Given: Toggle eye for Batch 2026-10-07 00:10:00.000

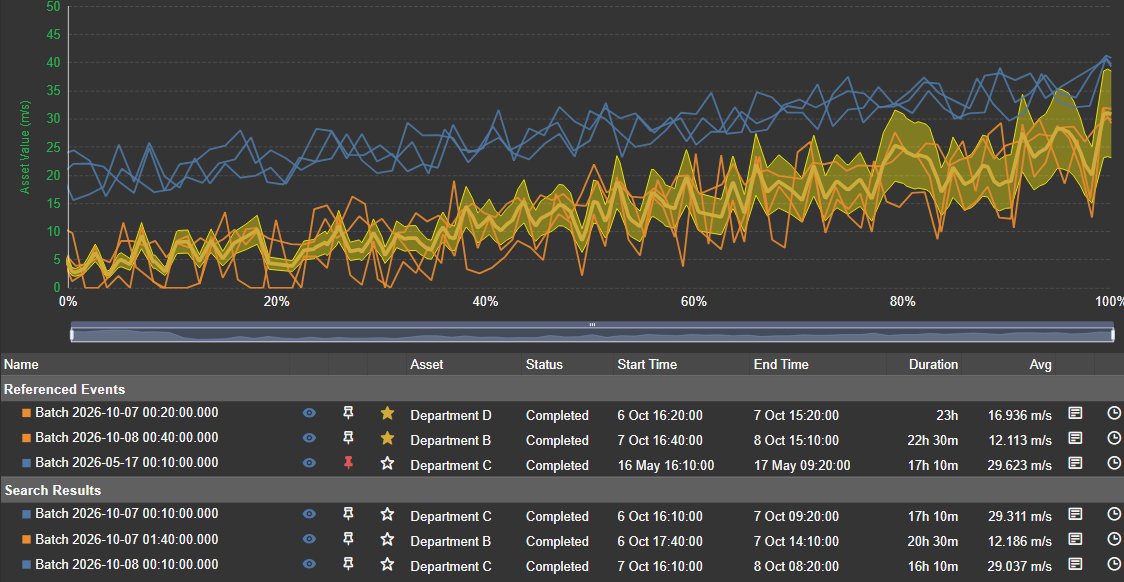Looking at the screenshot, I should [x=309, y=514].
